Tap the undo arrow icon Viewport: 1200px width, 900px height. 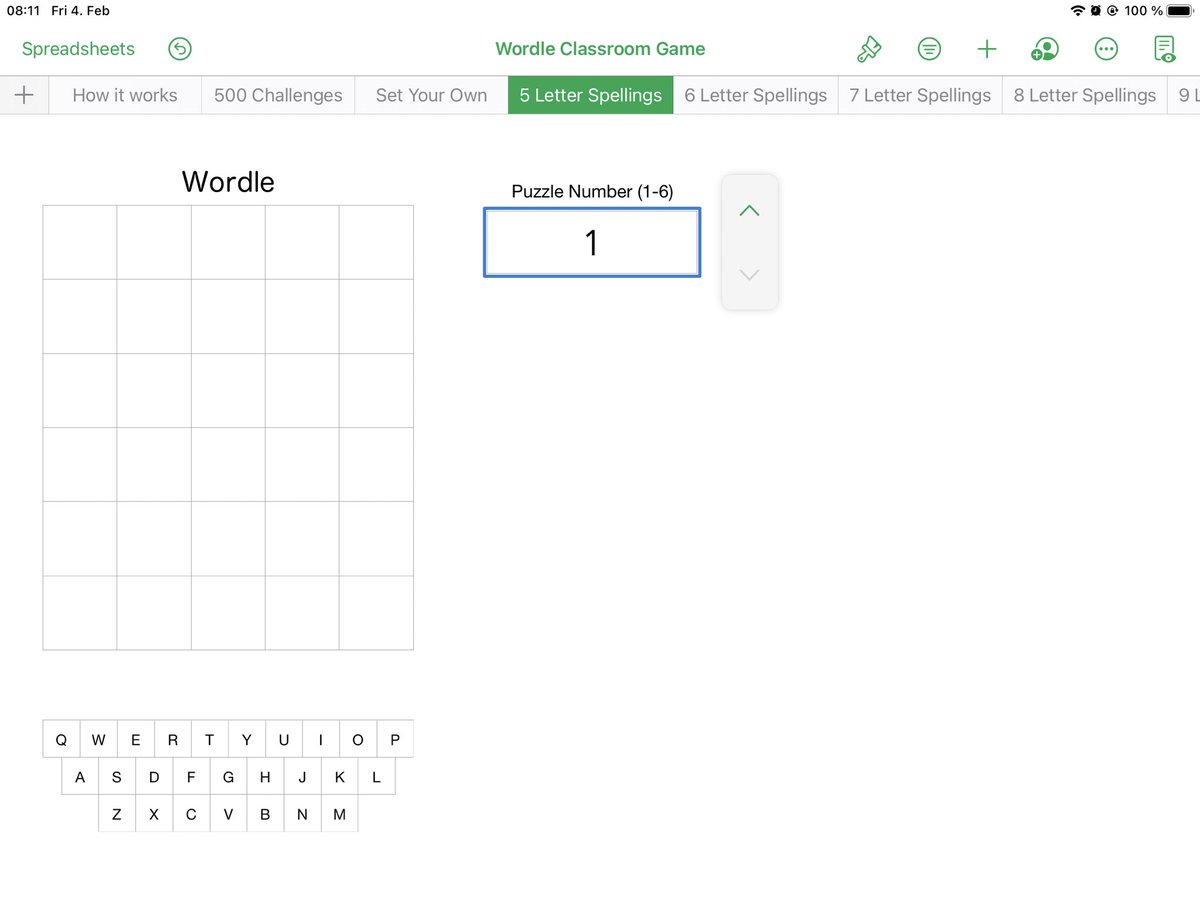tap(180, 49)
